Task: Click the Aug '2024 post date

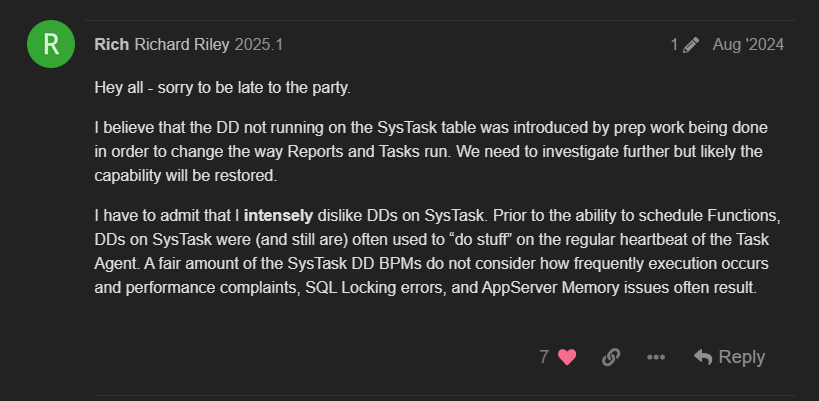Action: (748, 45)
